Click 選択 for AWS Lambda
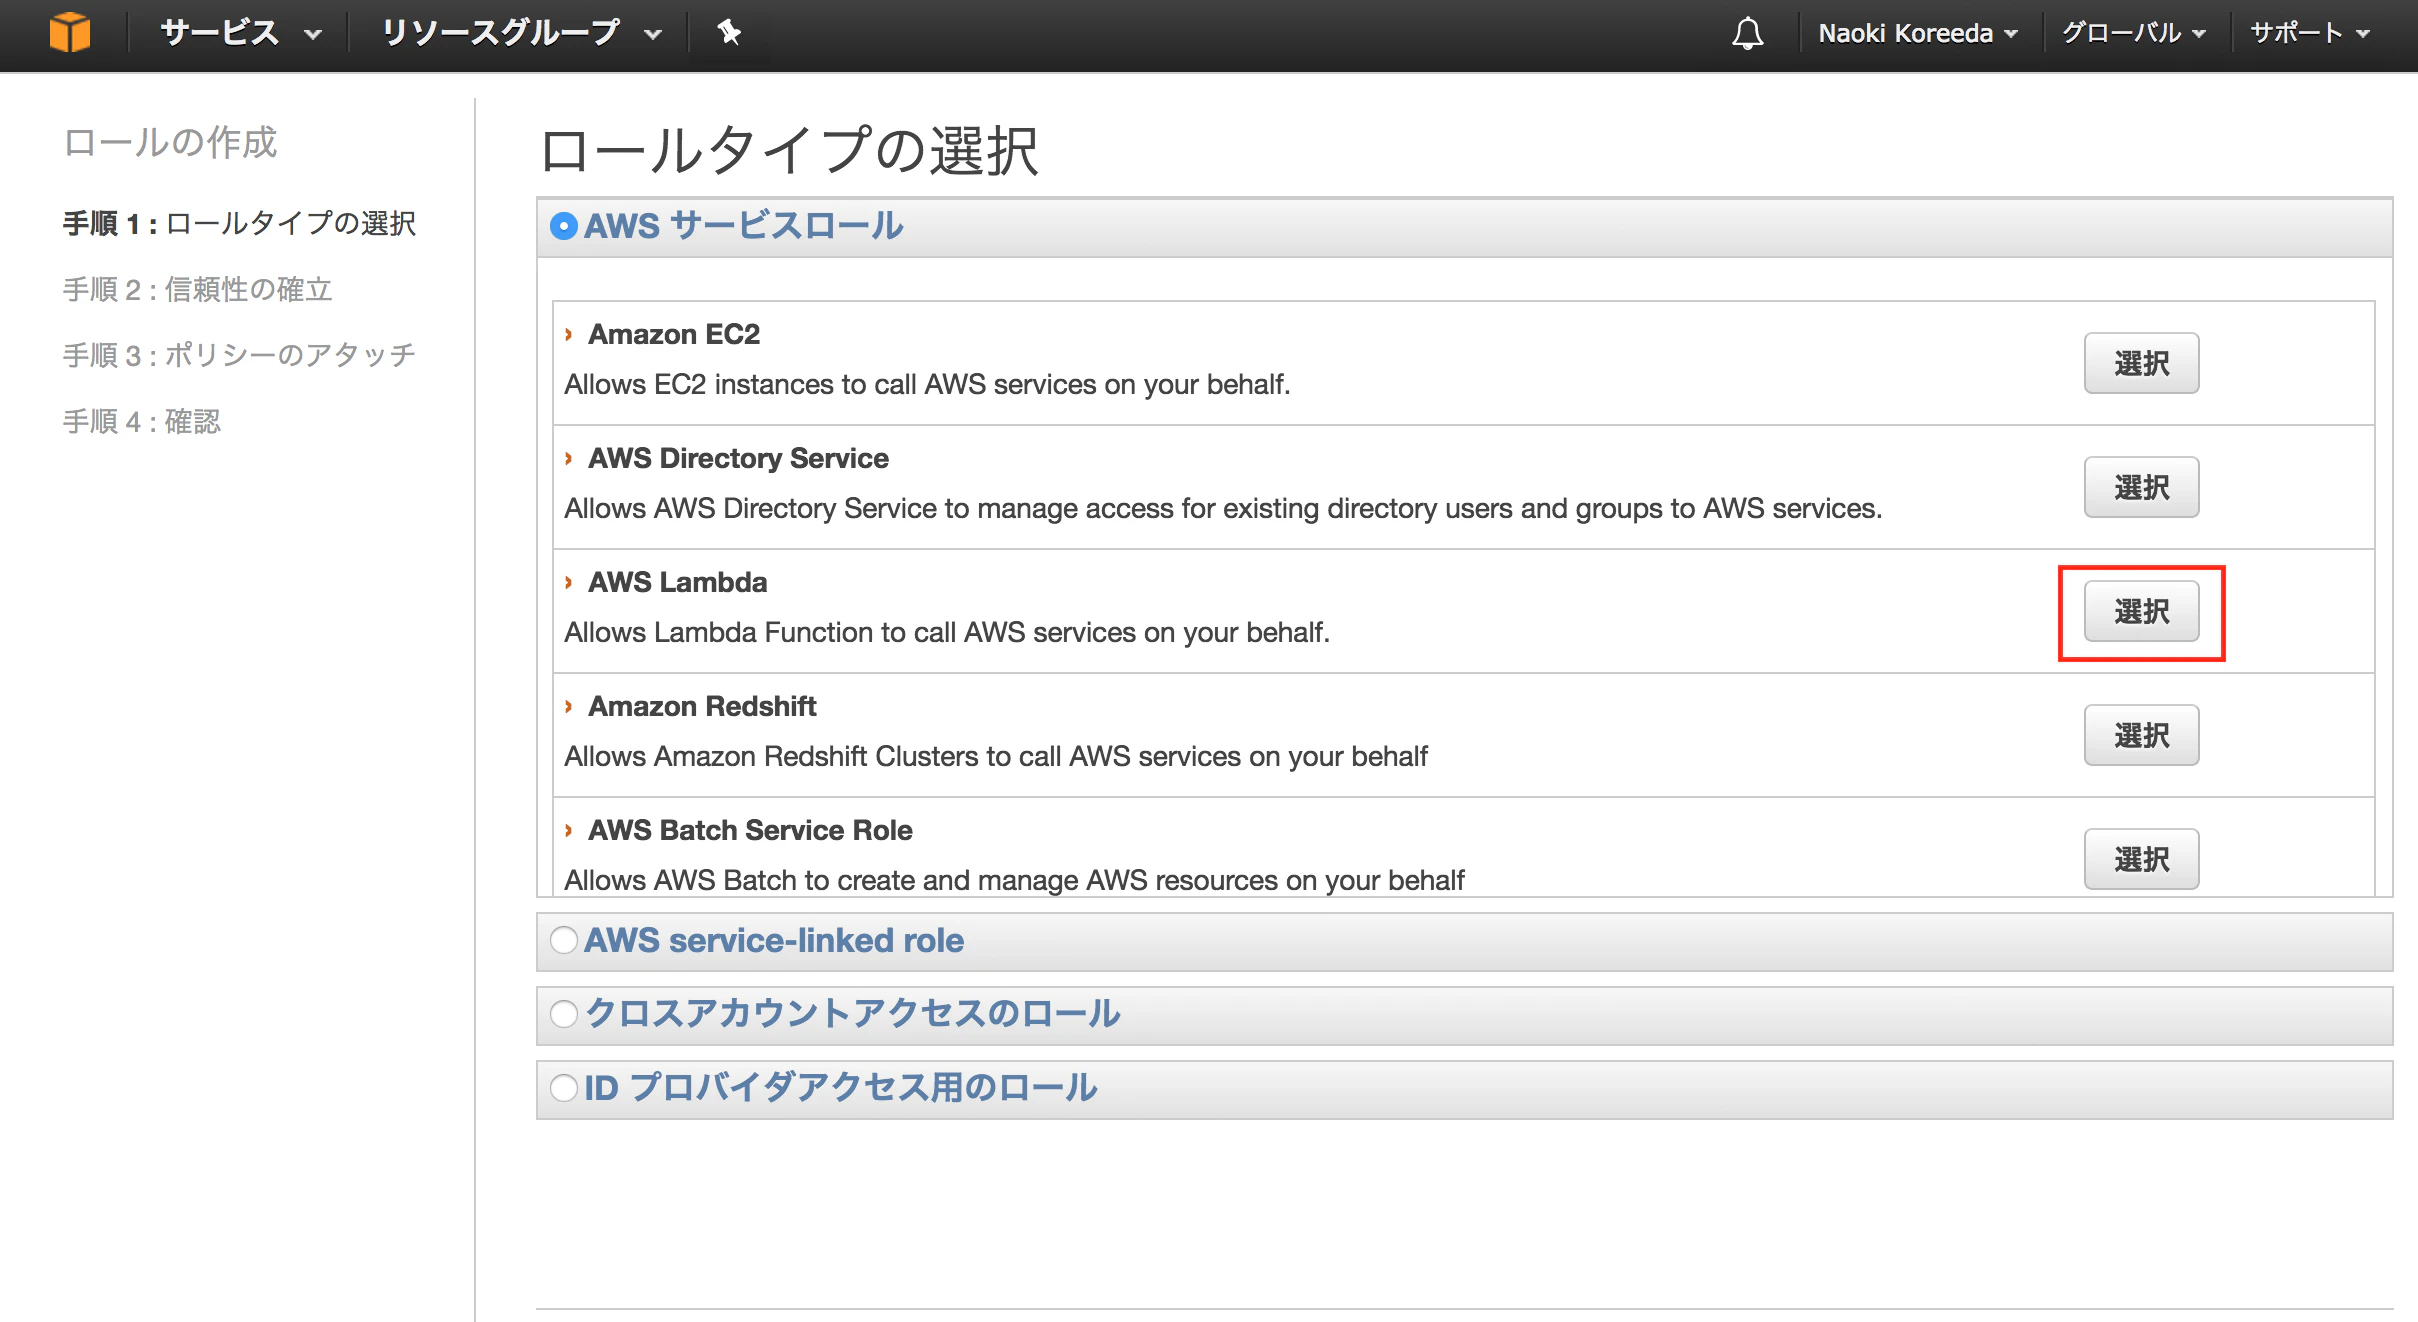The width and height of the screenshot is (2418, 1322). pos(2141,611)
